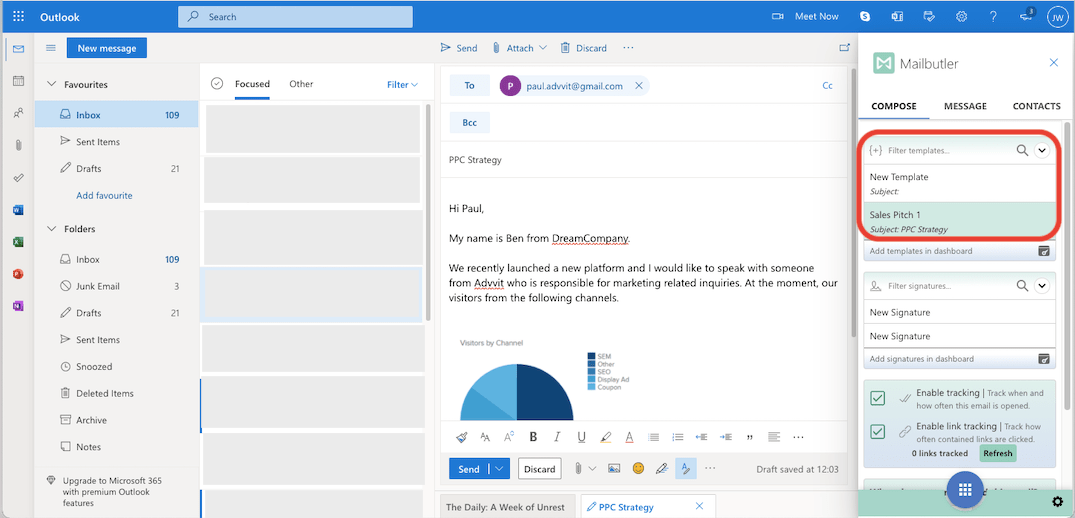Insert pictures inline icon
1075x518 pixels.
point(614,469)
